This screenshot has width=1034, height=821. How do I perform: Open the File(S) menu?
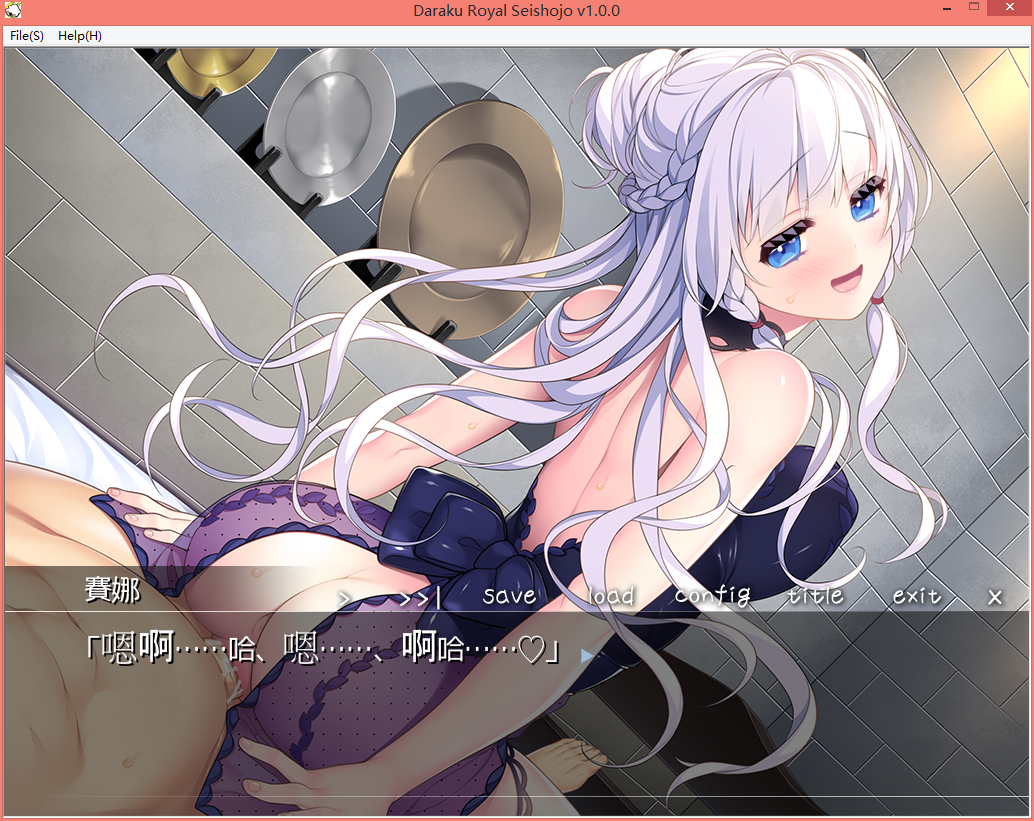(x=27, y=36)
